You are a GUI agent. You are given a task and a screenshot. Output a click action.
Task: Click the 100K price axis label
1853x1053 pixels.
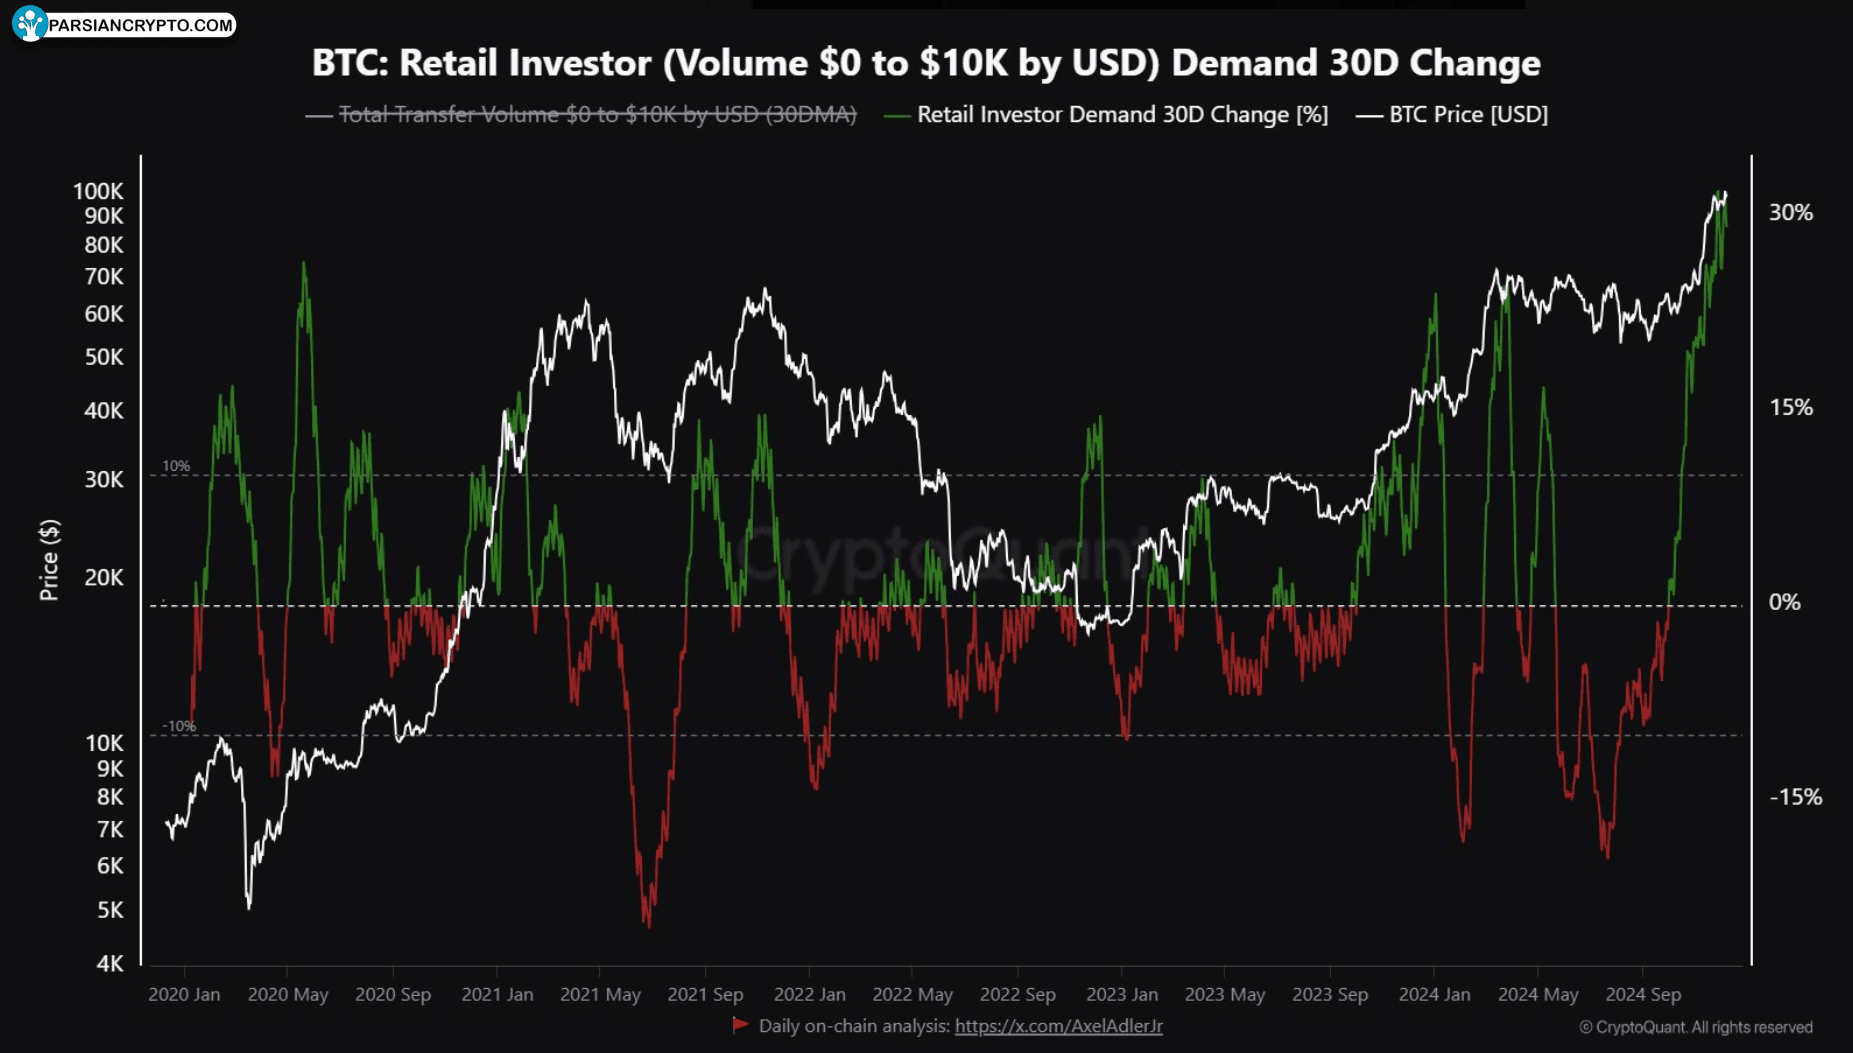tap(98, 191)
